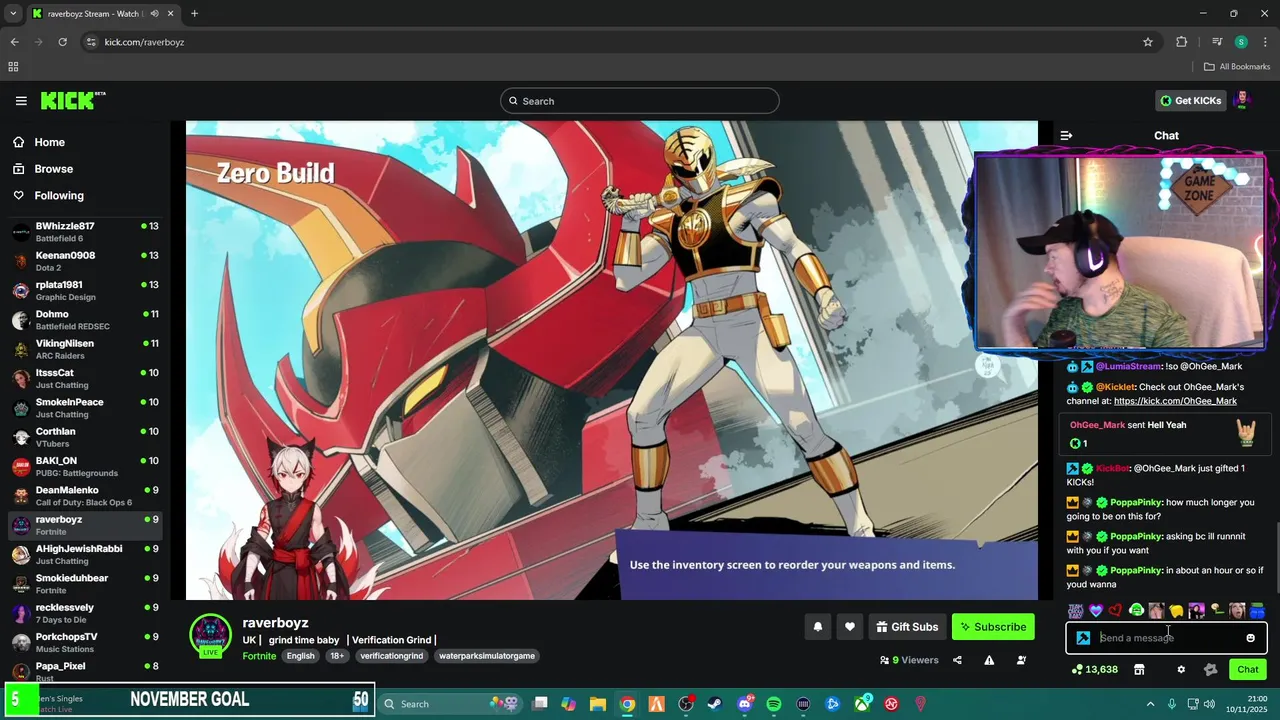Open a new browser tab
This screenshot has width=1280, height=720.
click(194, 13)
